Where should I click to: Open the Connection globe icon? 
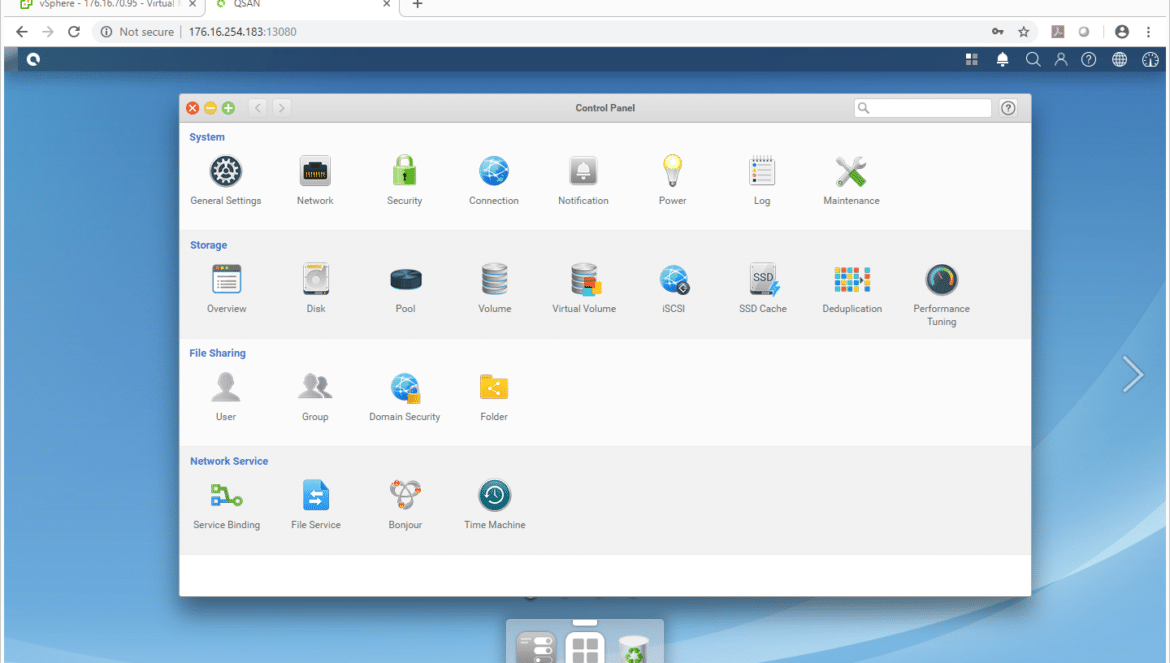point(494,172)
